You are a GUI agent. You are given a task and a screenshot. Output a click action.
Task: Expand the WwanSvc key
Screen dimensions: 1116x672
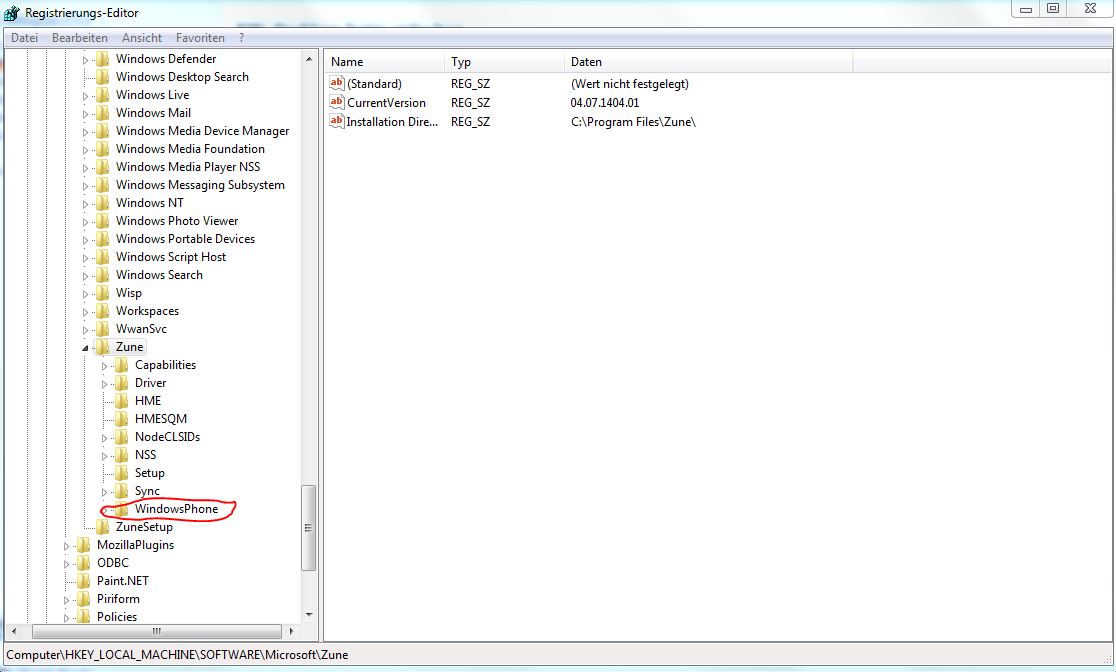(x=85, y=330)
